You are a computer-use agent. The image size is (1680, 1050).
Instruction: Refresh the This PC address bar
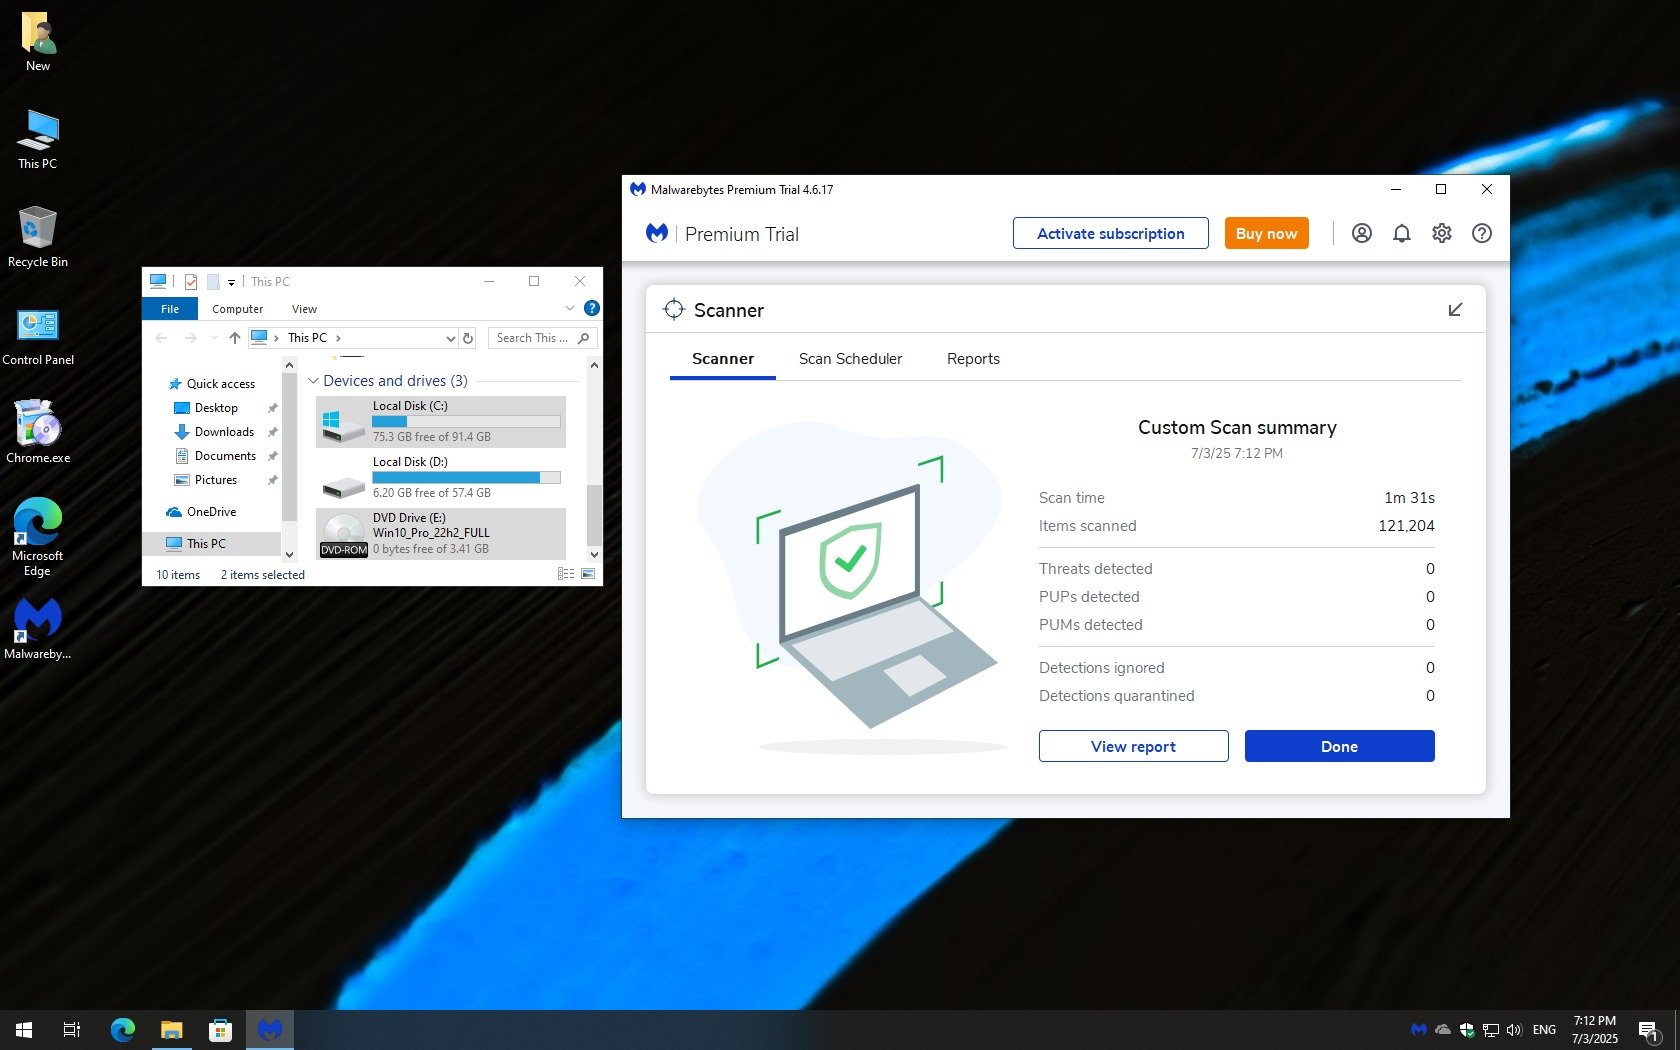tap(468, 338)
